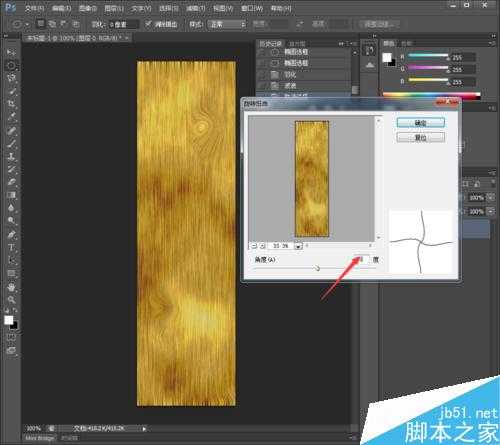Select the Brush tool
The width and height of the screenshot is (500, 445).
point(11,144)
